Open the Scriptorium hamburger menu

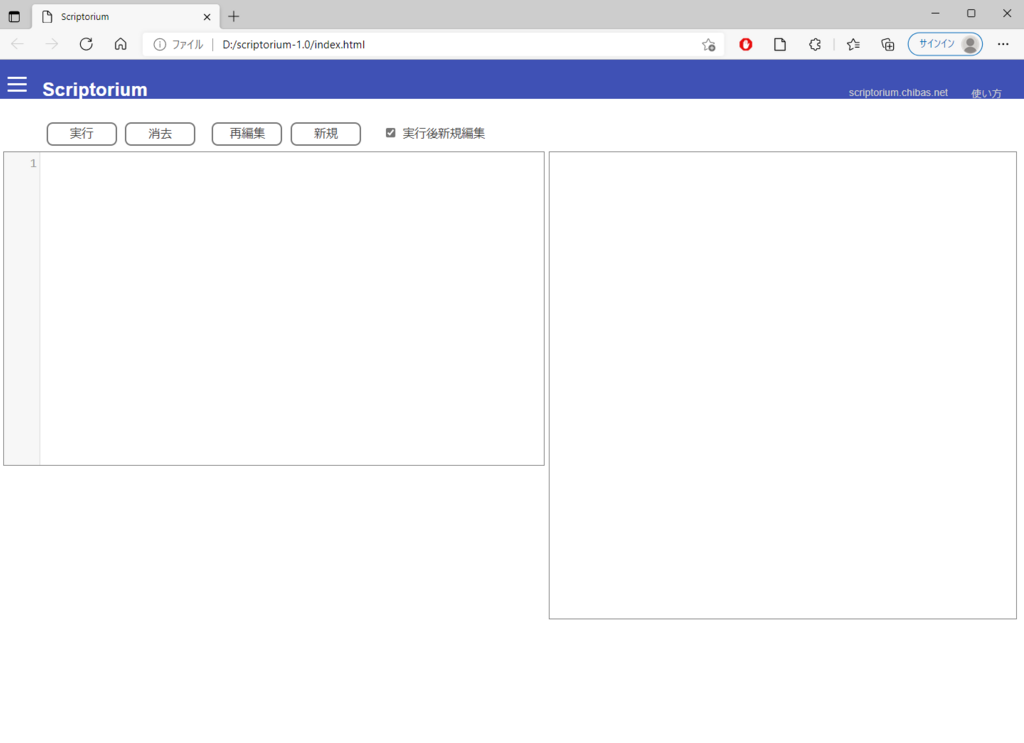(x=17, y=84)
